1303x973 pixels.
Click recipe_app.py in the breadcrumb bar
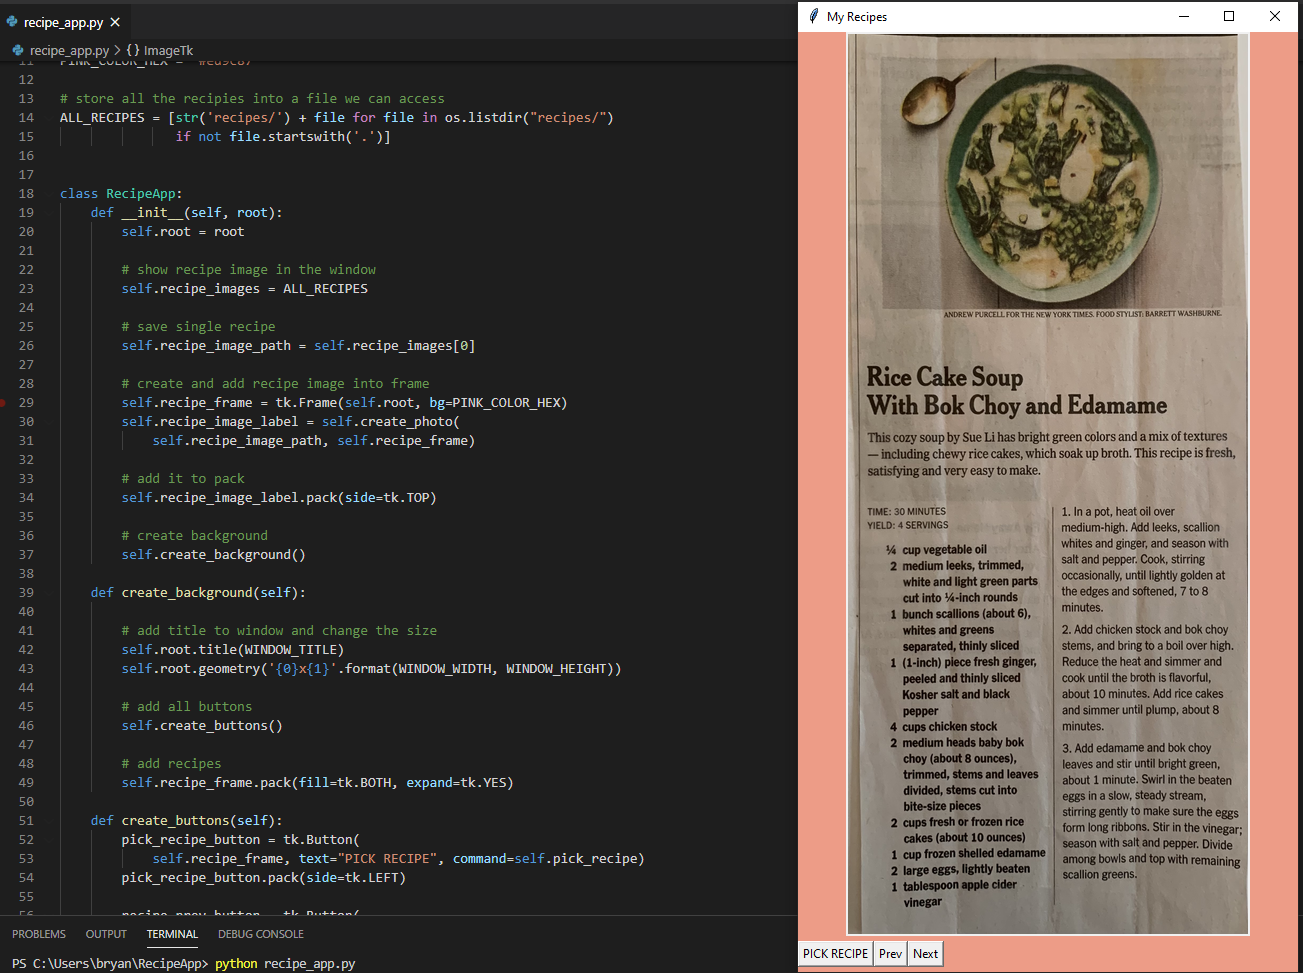click(x=69, y=50)
